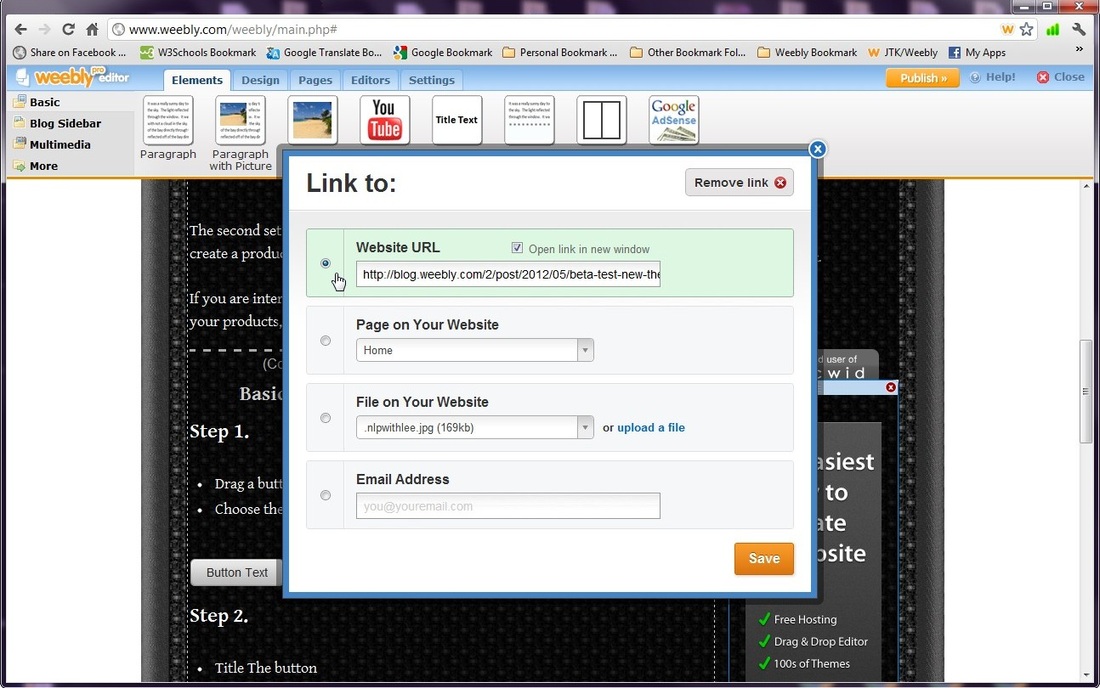
Task: Open the browser home page
Action: (x=92, y=29)
